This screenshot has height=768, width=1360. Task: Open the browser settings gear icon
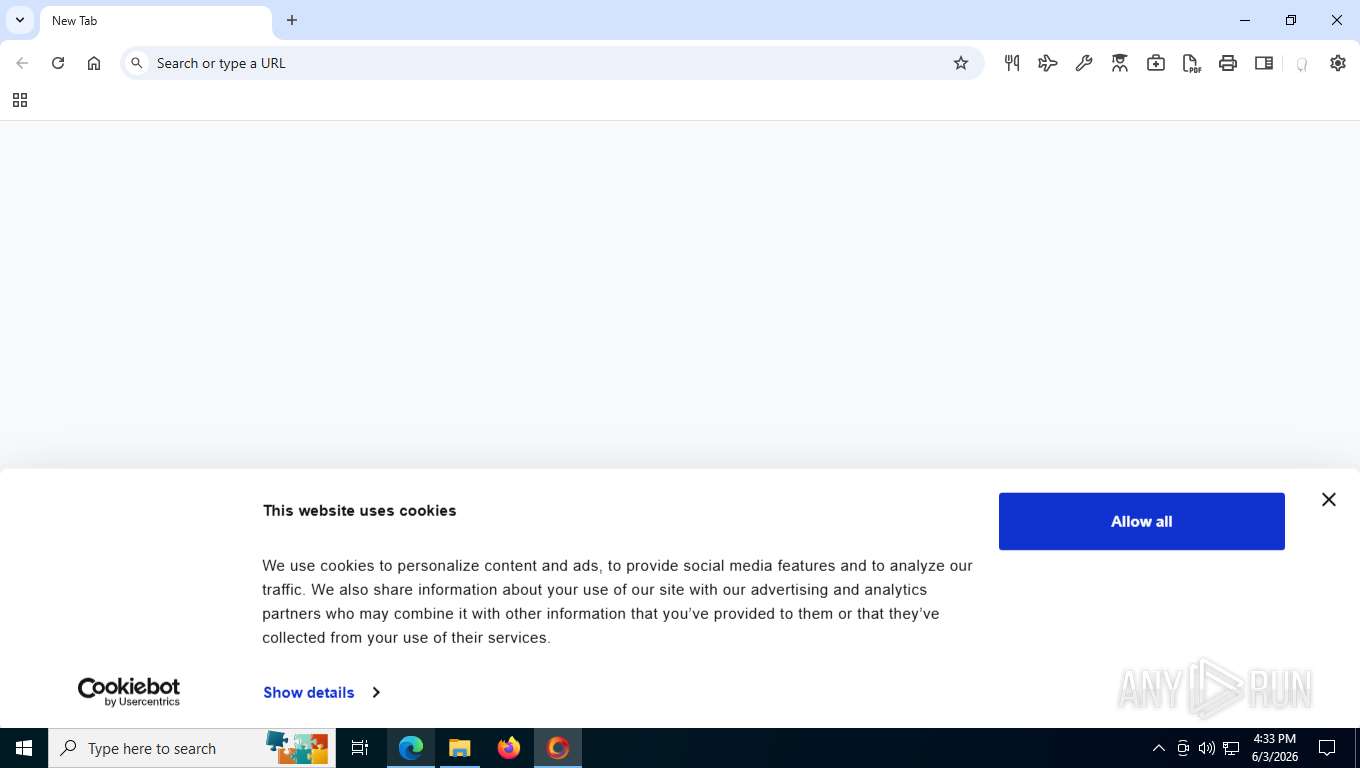[1338, 63]
